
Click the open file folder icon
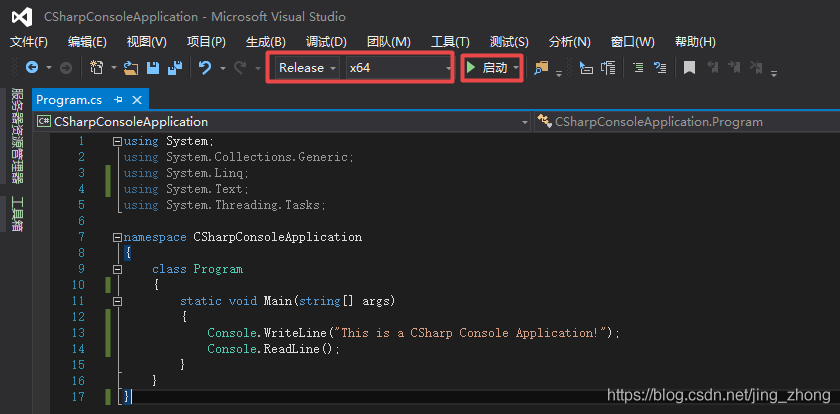coord(131,68)
